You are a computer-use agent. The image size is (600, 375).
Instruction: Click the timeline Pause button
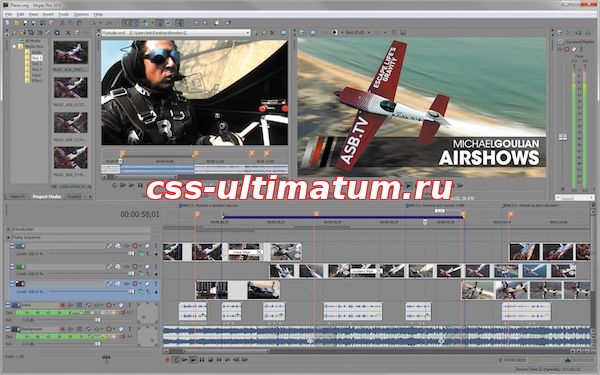click(x=202, y=360)
